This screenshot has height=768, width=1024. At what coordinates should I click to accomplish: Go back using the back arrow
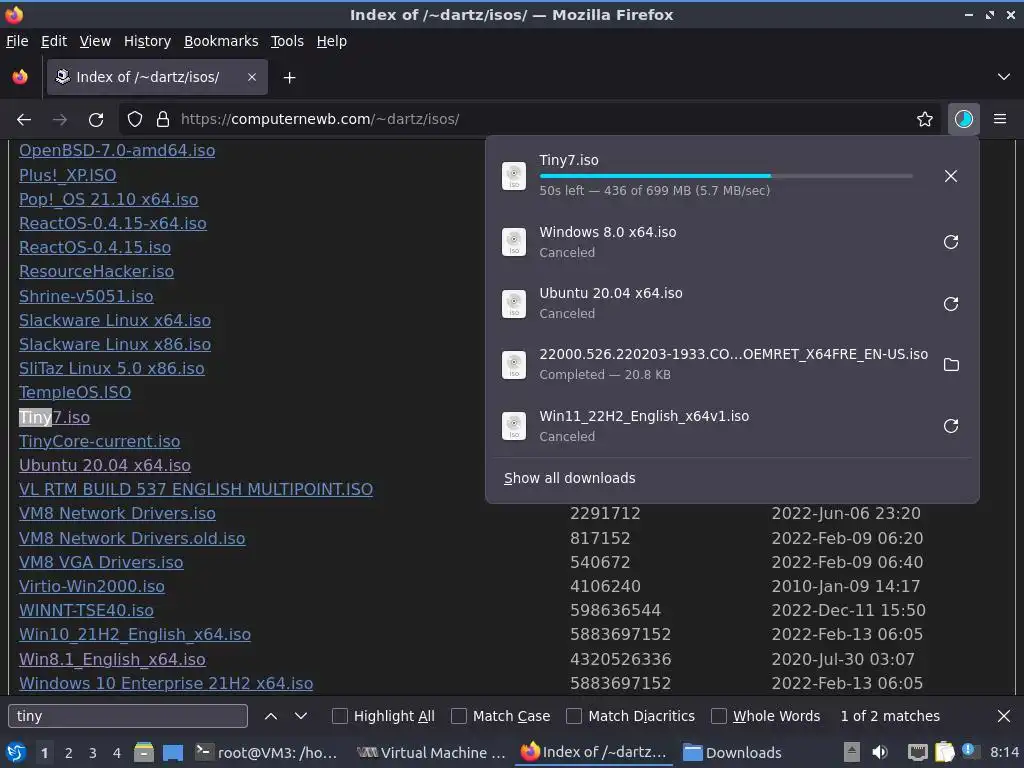pyautogui.click(x=24, y=120)
